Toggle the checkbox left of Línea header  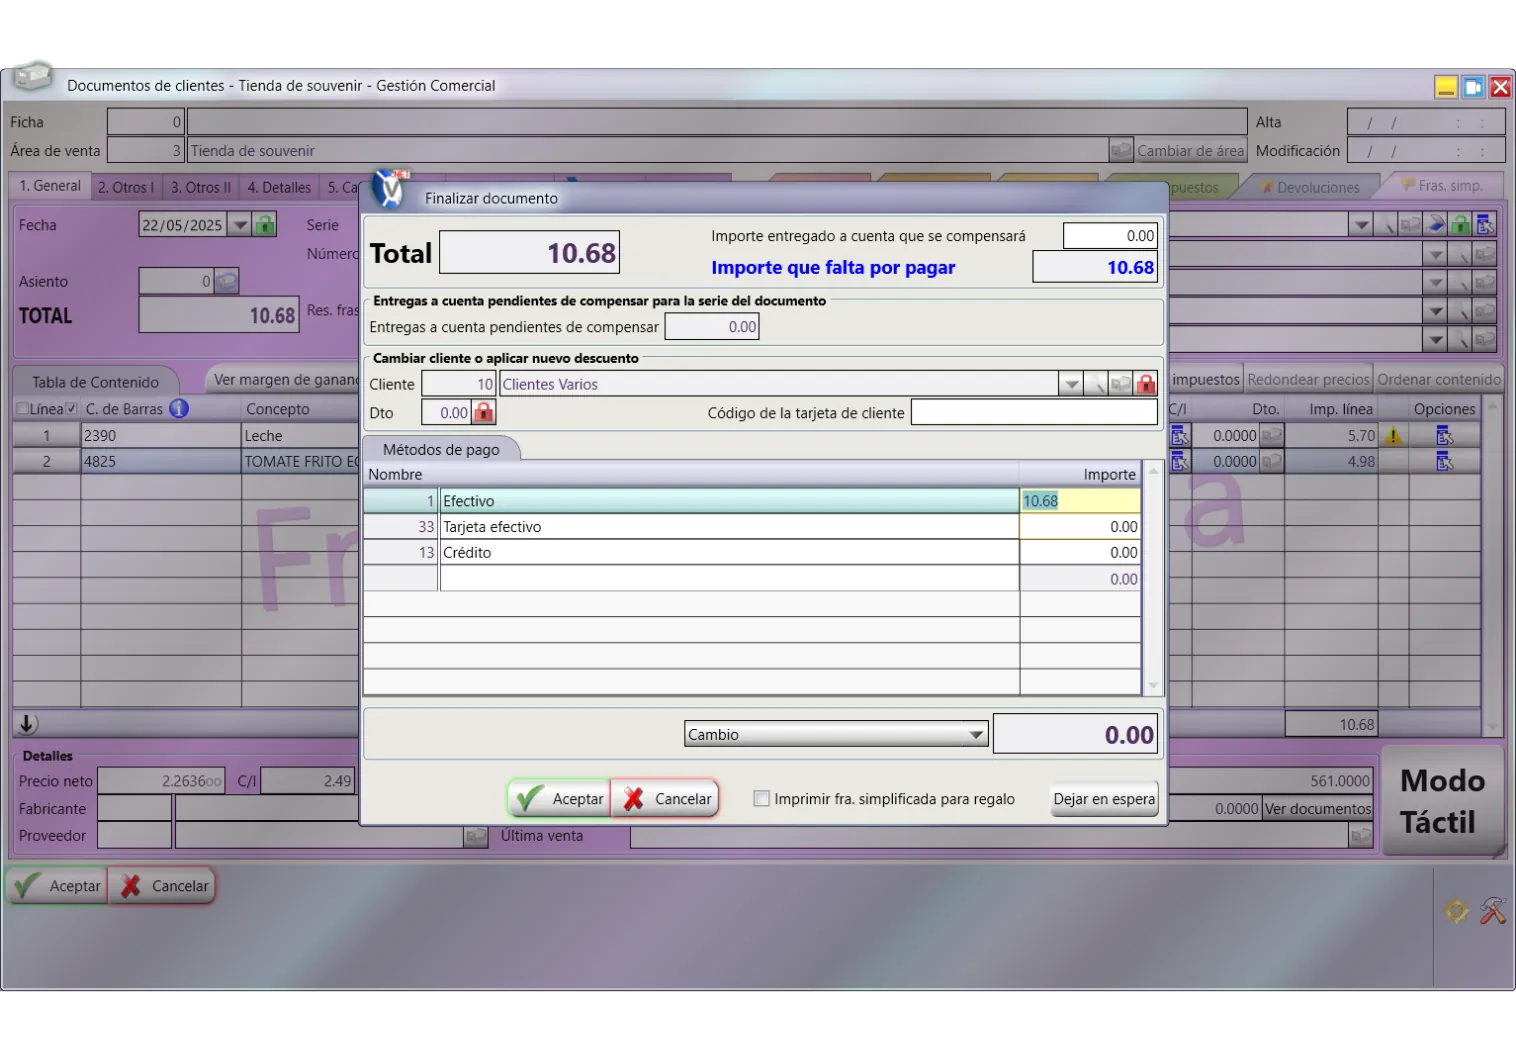[x=22, y=408]
